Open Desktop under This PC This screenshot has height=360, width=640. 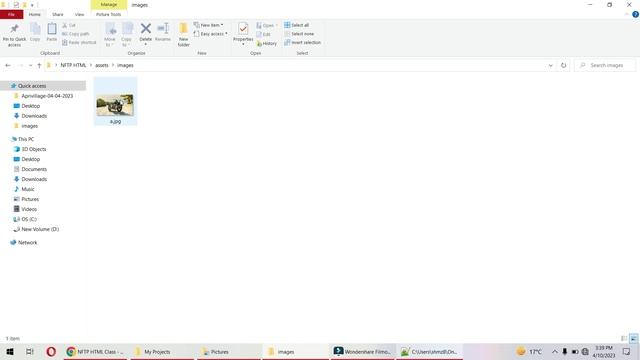click(x=31, y=159)
